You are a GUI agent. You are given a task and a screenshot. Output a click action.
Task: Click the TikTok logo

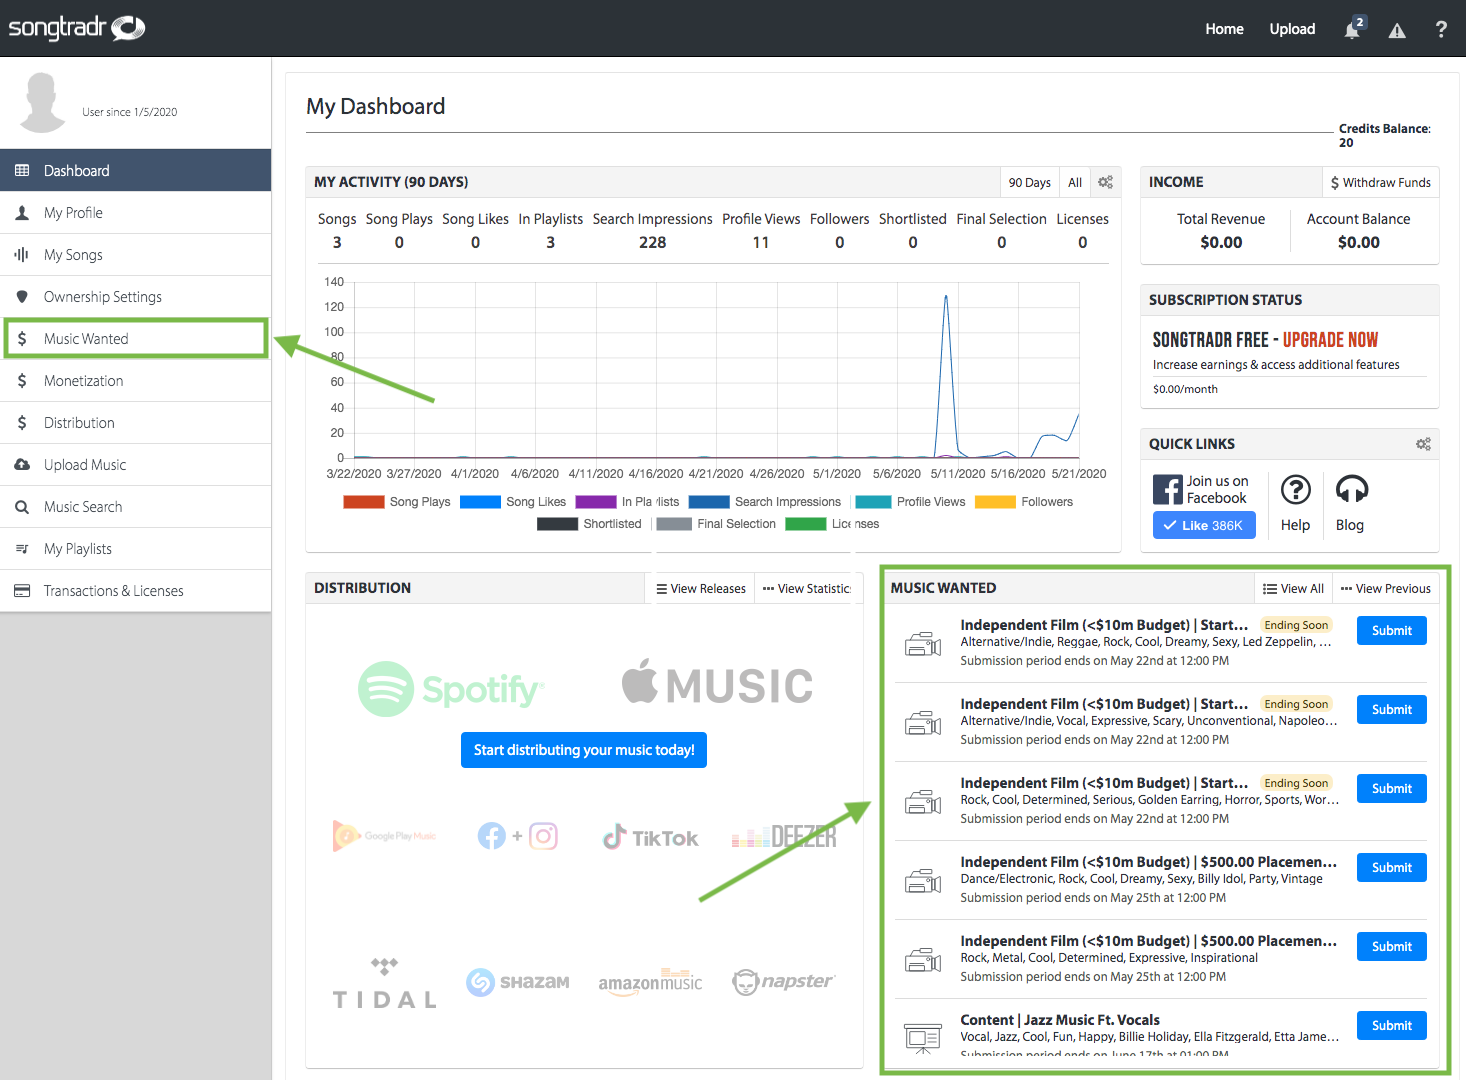pos(650,837)
